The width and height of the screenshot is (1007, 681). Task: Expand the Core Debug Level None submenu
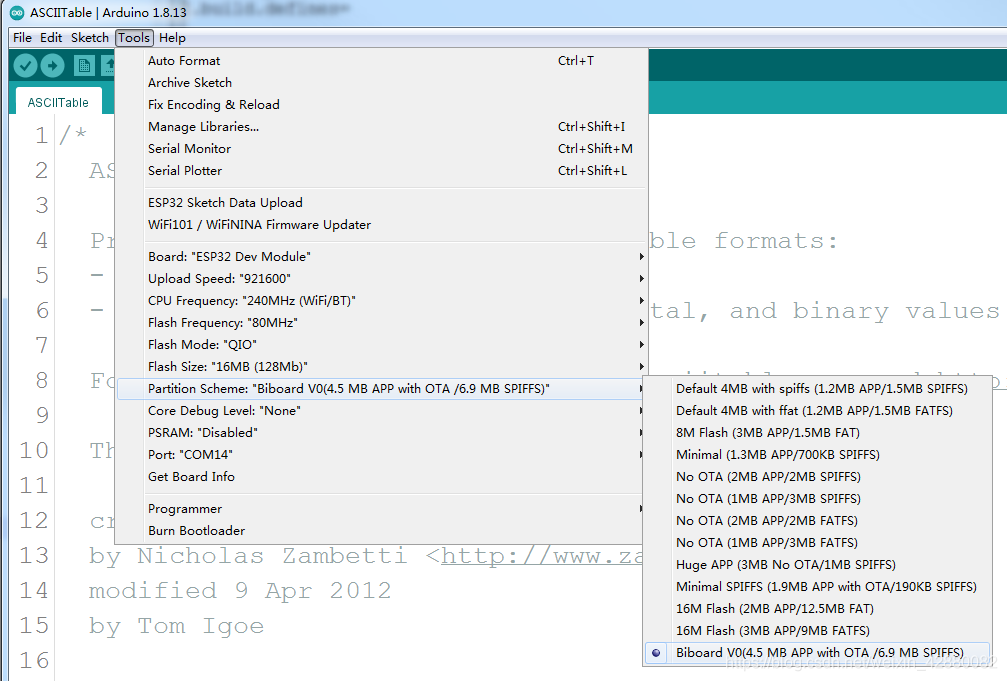coord(381,411)
